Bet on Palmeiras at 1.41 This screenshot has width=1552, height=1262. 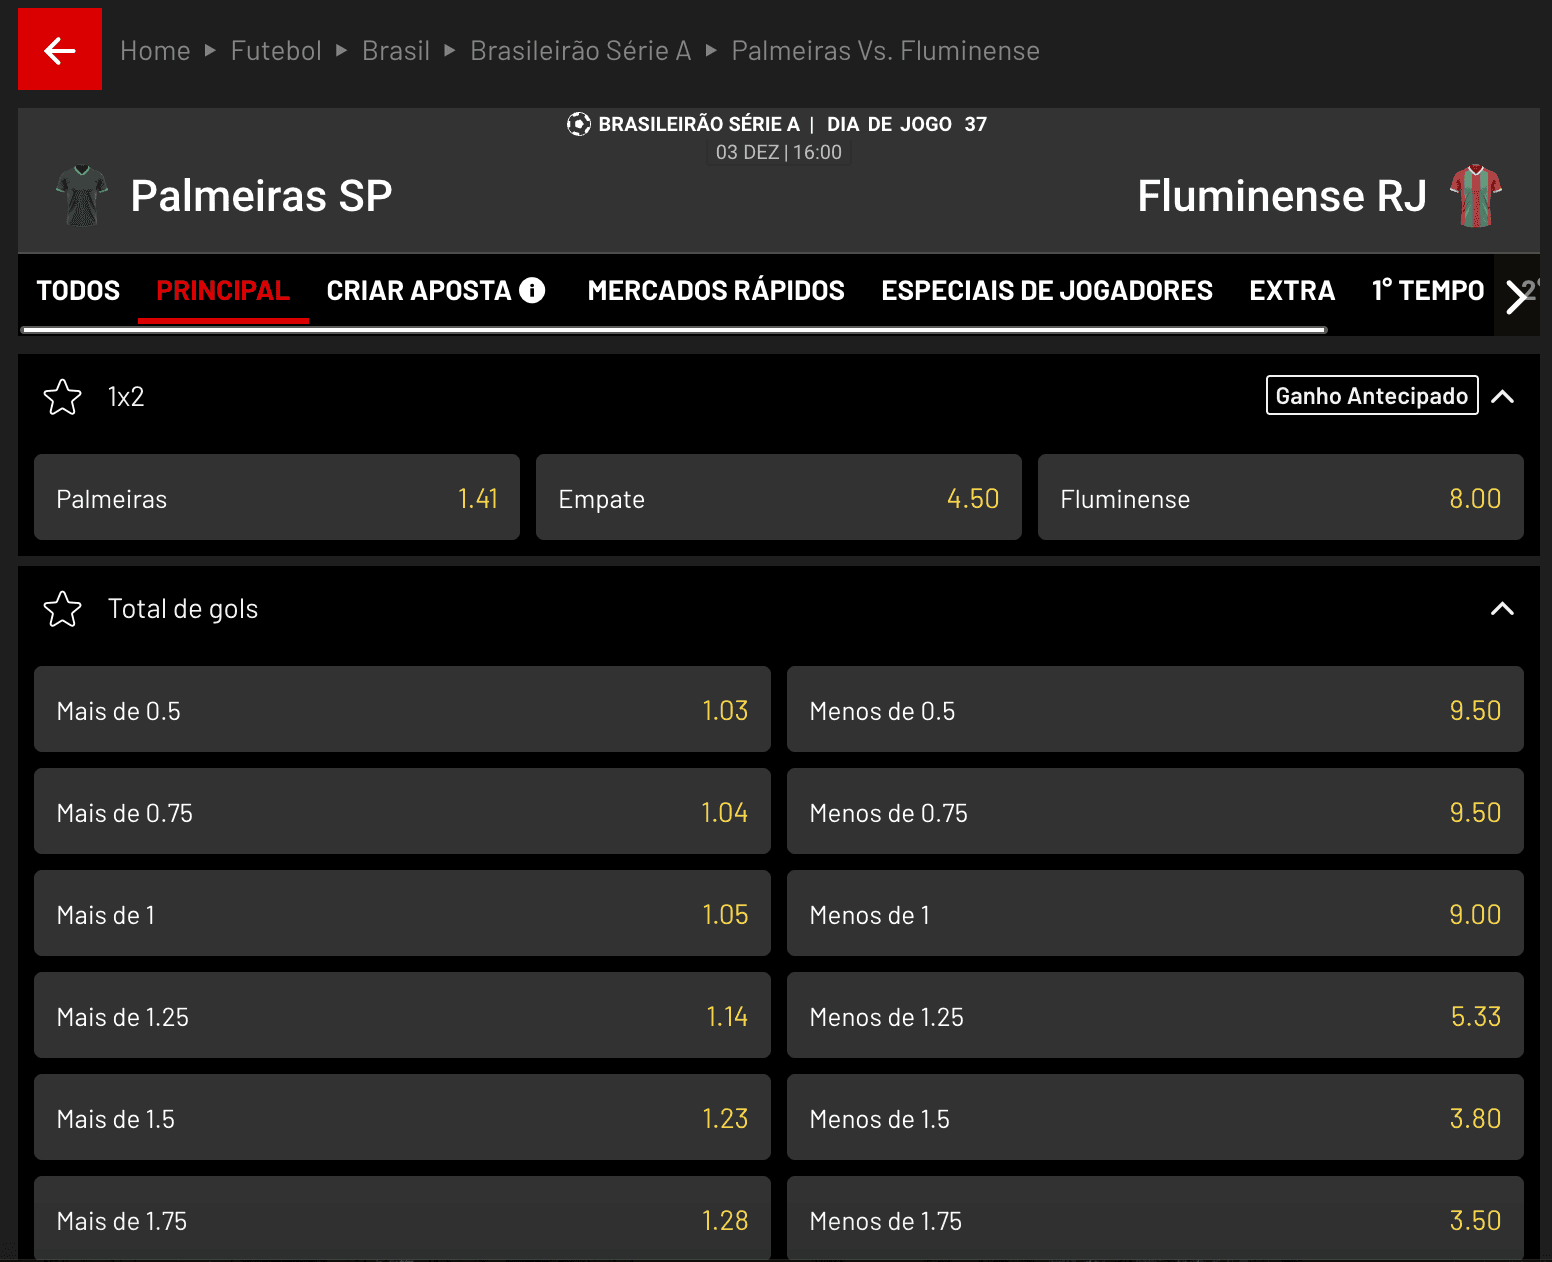coord(277,497)
